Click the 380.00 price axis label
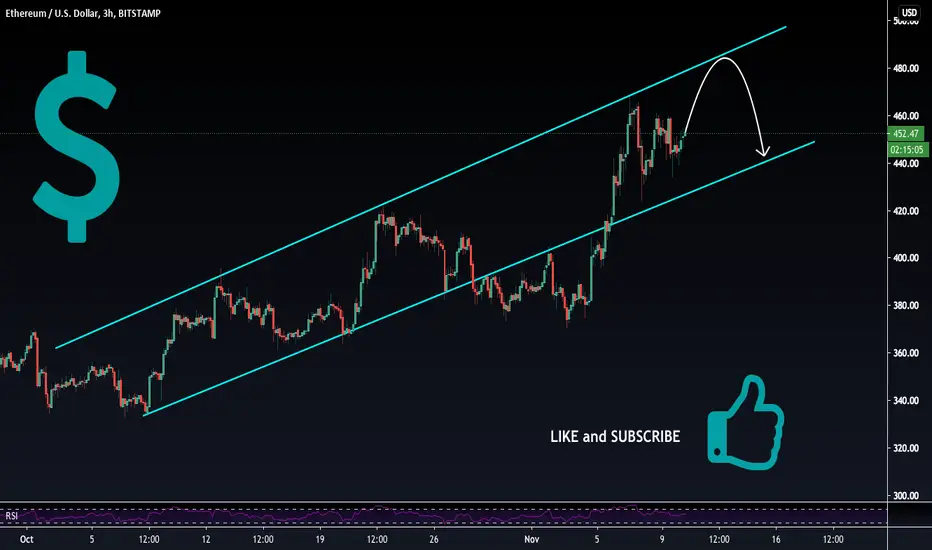The width and height of the screenshot is (932, 550). tap(906, 306)
